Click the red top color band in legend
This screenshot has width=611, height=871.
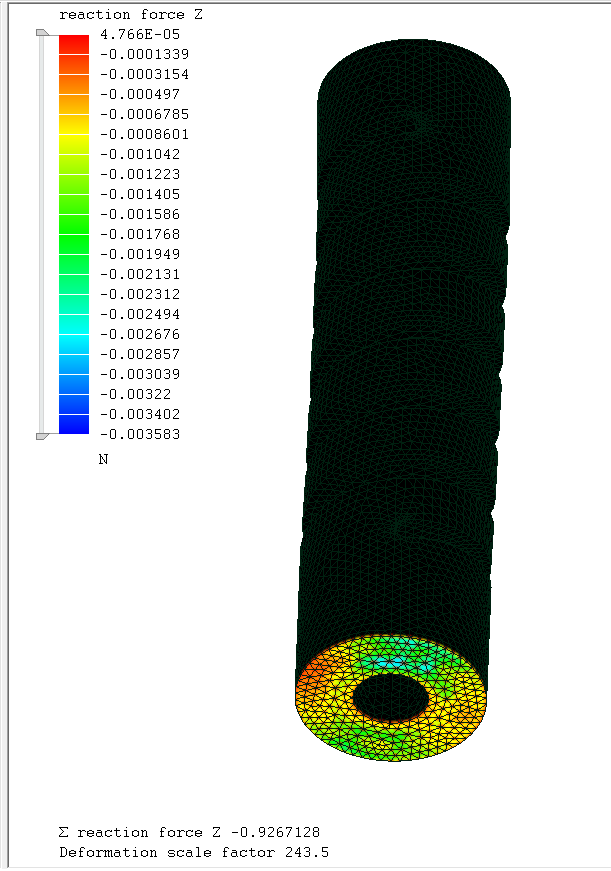(x=74, y=44)
